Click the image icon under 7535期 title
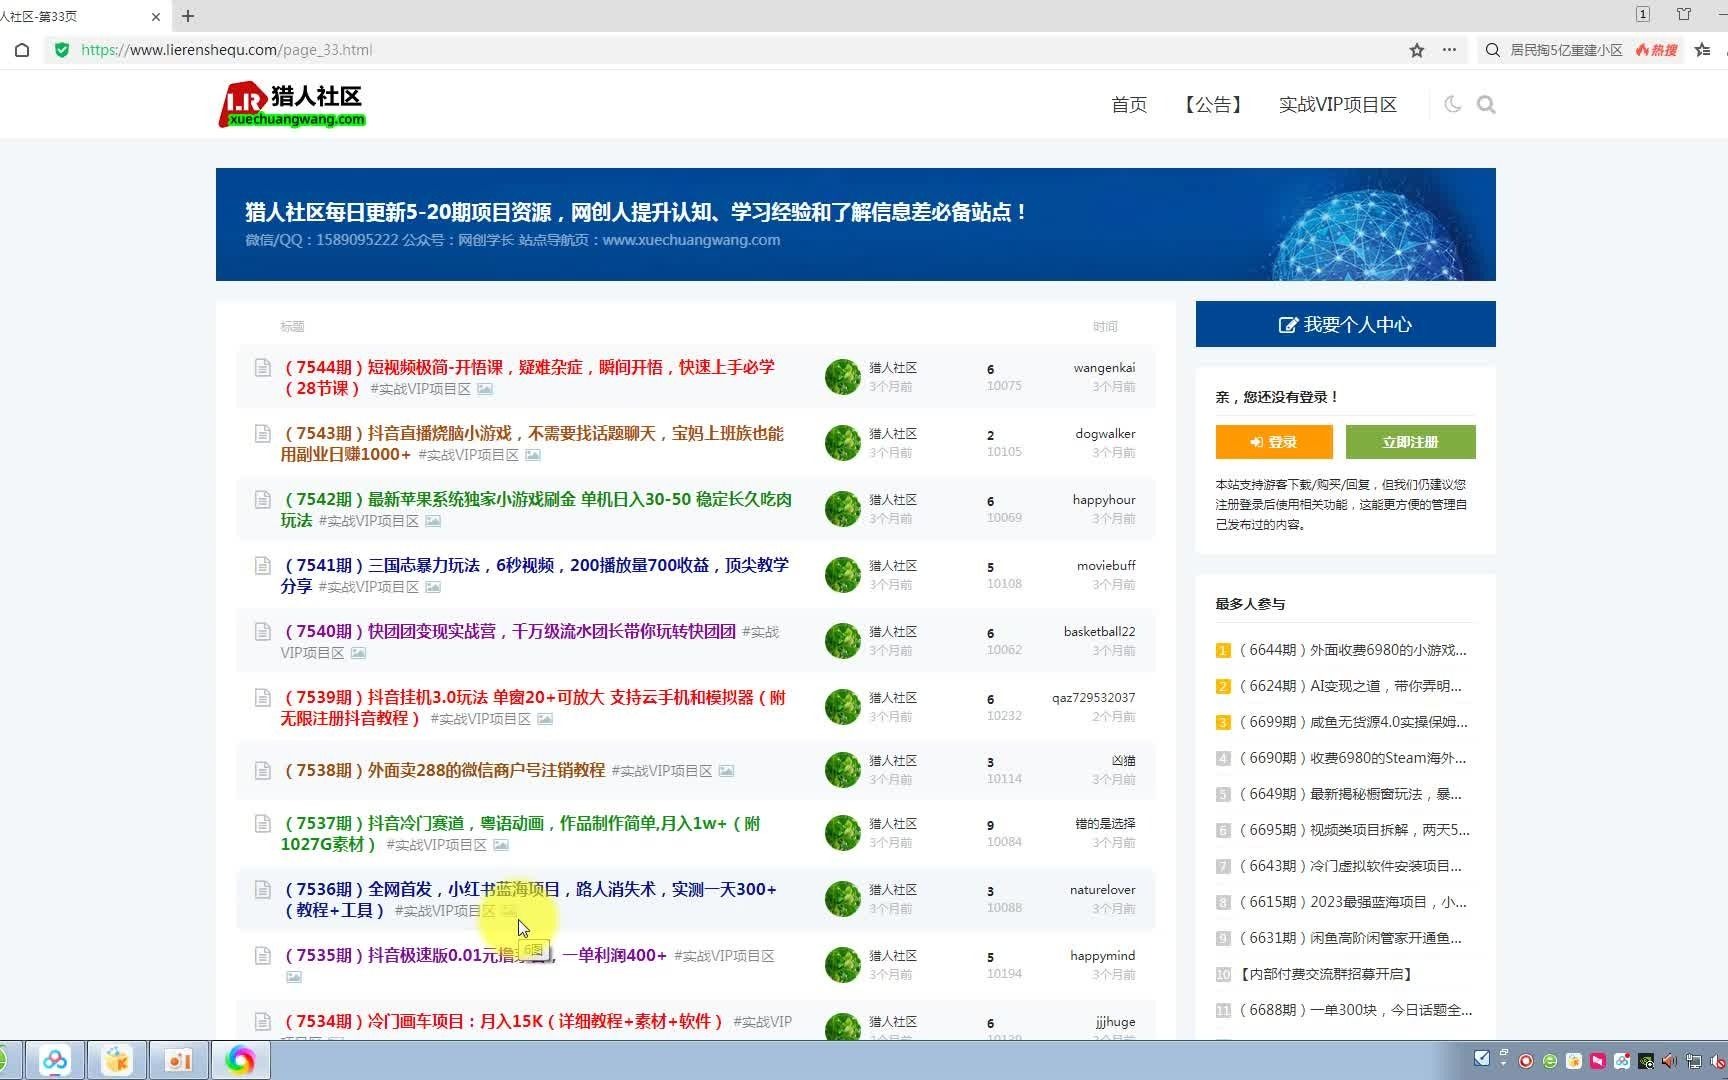Viewport: 1728px width, 1080px height. click(294, 977)
